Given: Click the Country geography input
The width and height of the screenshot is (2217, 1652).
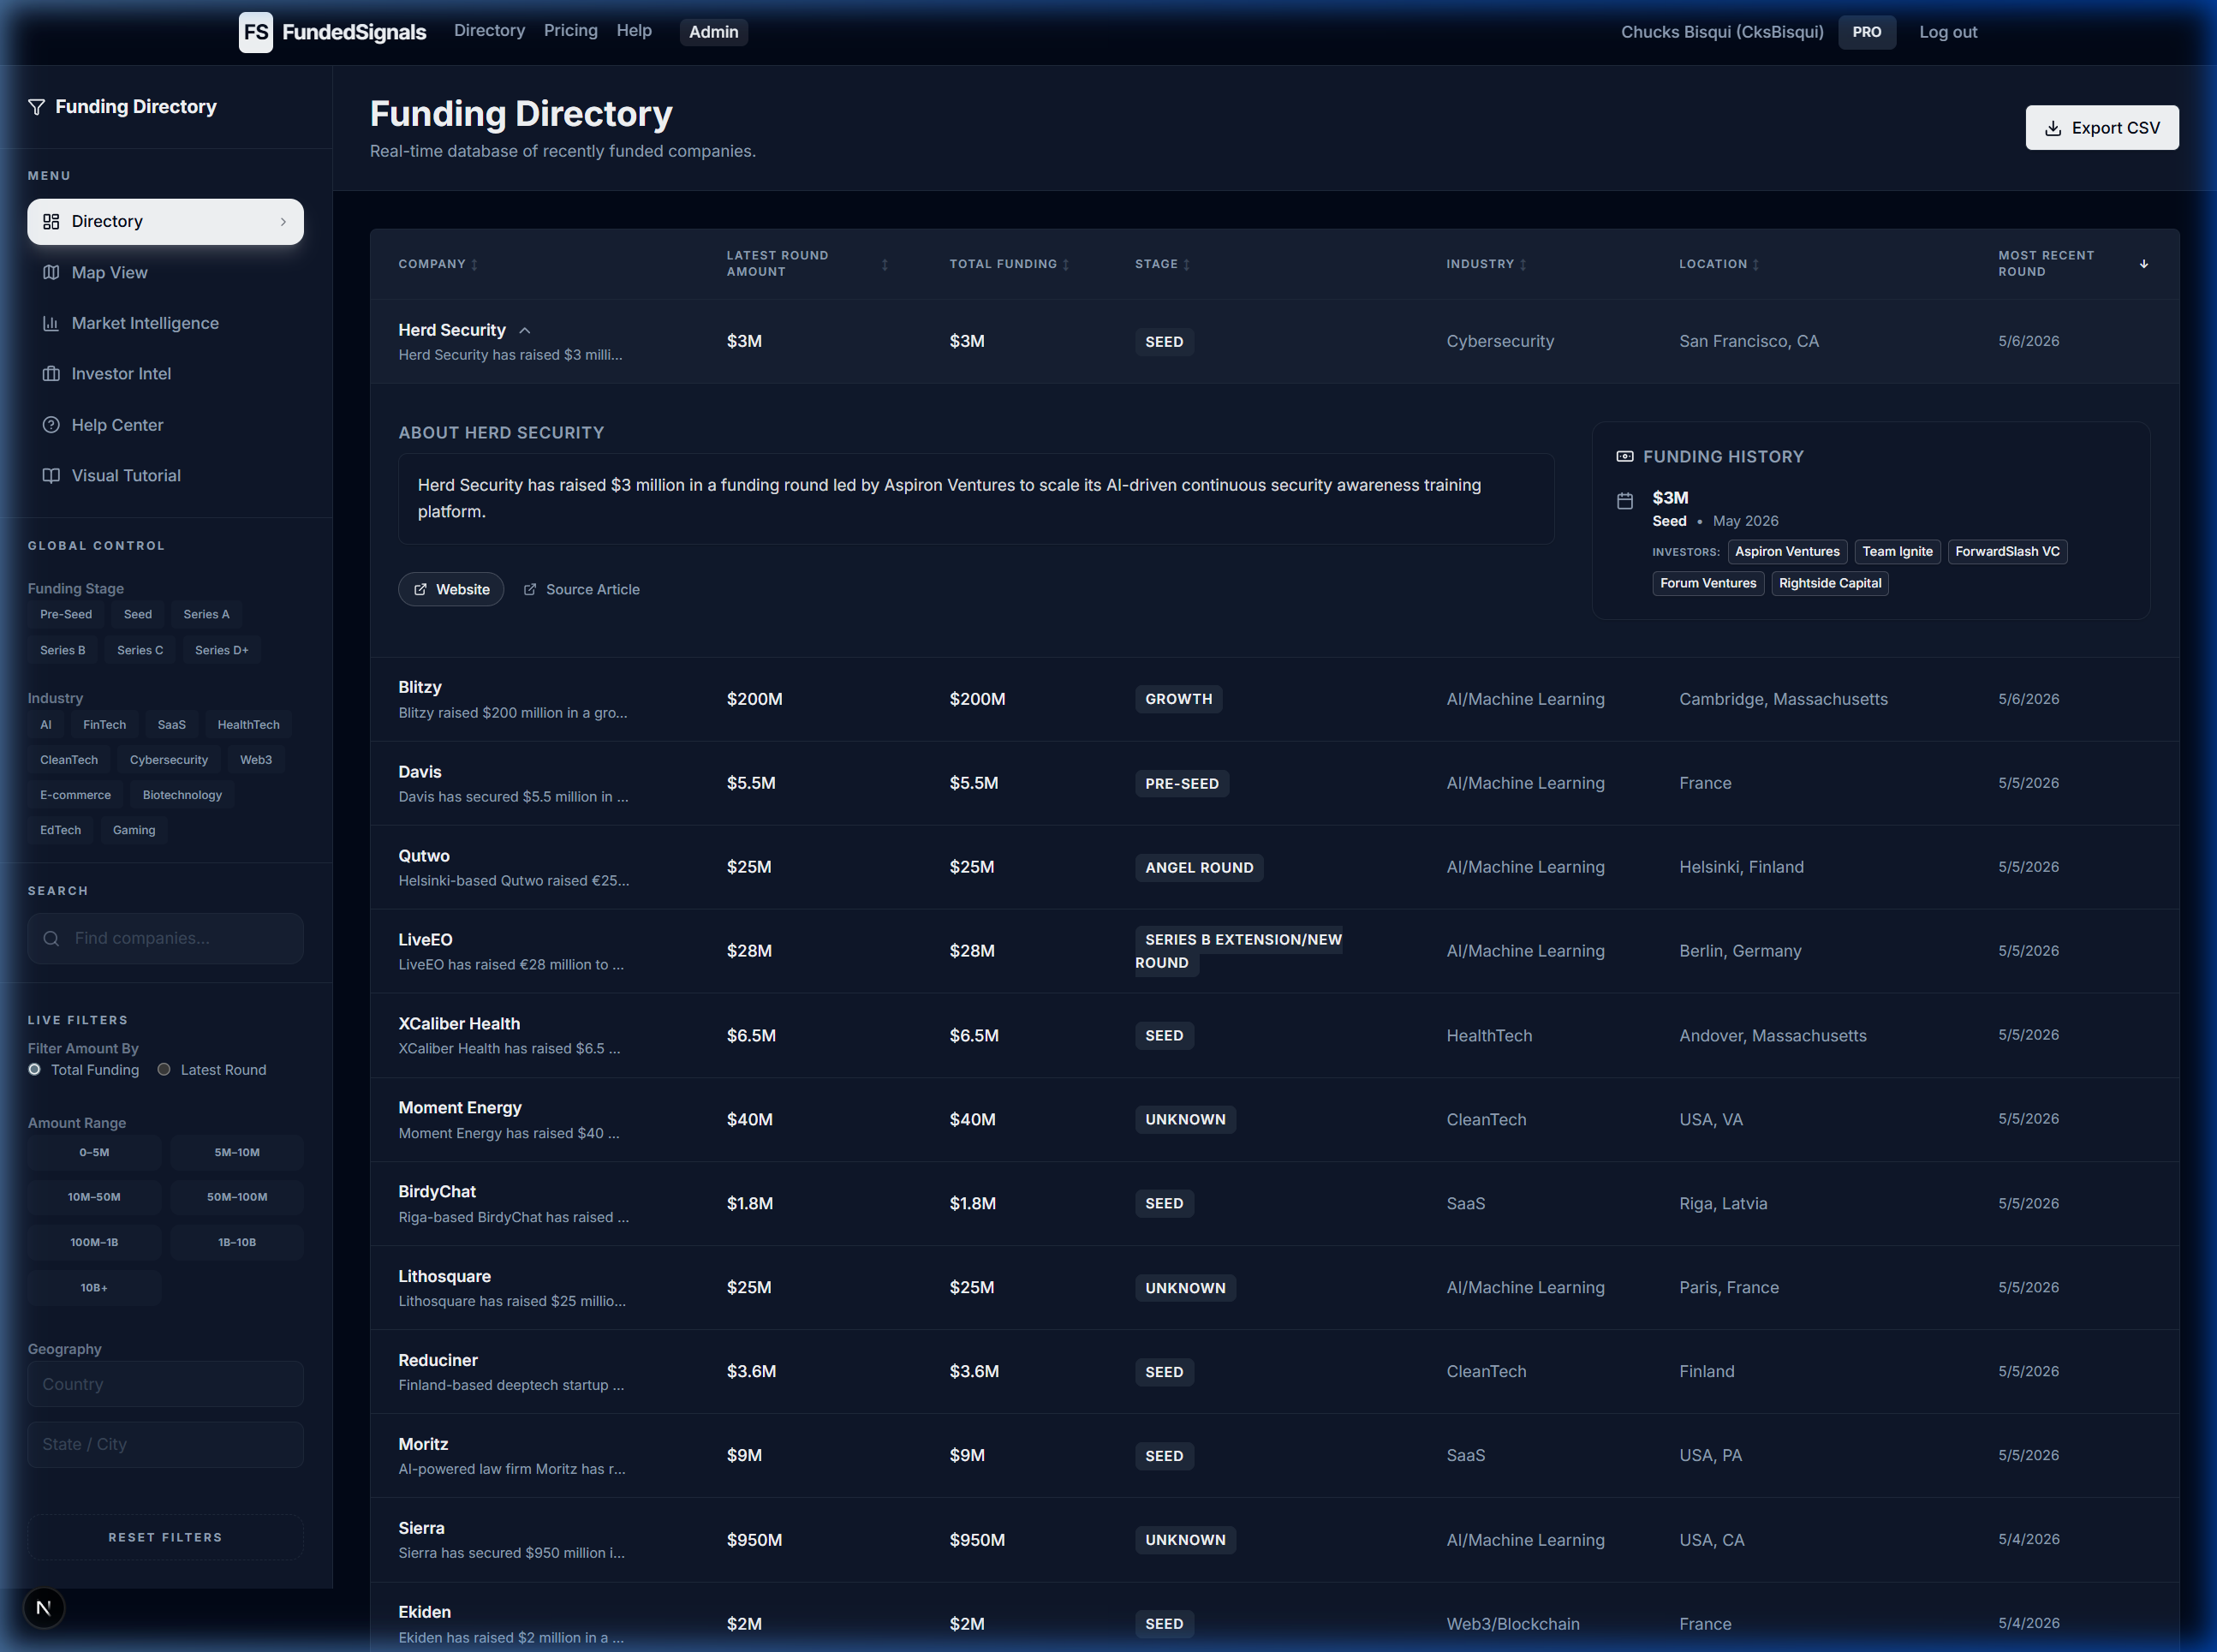Looking at the screenshot, I should 165,1384.
